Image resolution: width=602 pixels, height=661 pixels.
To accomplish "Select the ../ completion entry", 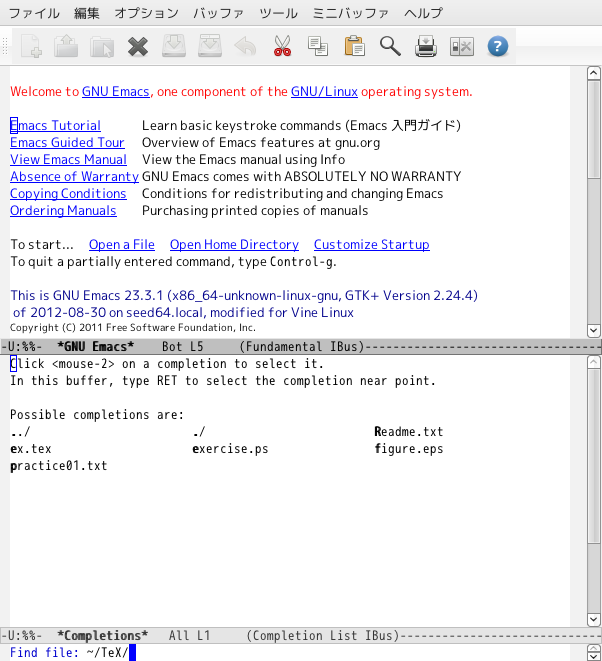I will (20, 432).
